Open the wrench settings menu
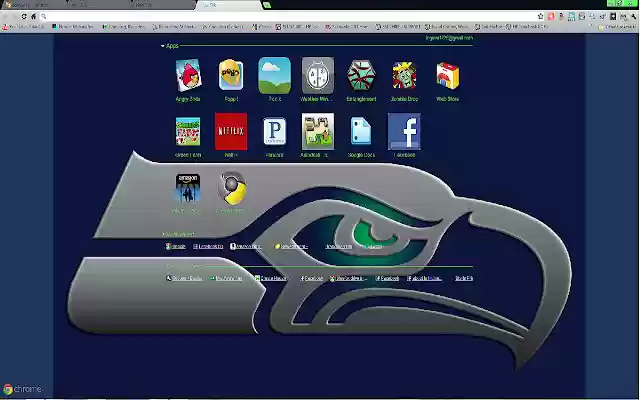This screenshot has height=400, width=640. (634, 16)
